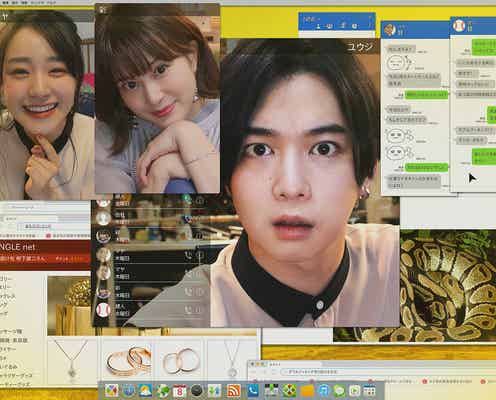
Task: Select the second video call window from the left
Action: (157, 98)
